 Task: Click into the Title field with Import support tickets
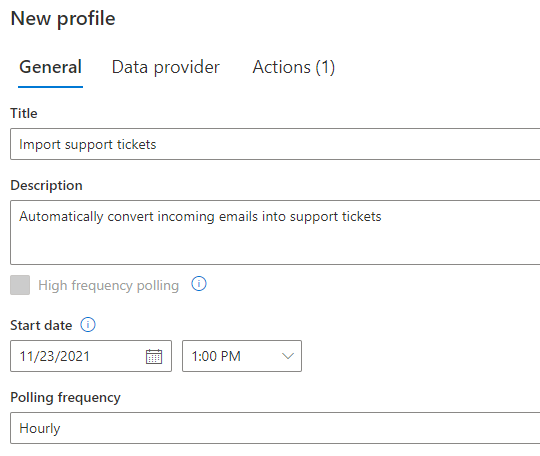(275, 144)
